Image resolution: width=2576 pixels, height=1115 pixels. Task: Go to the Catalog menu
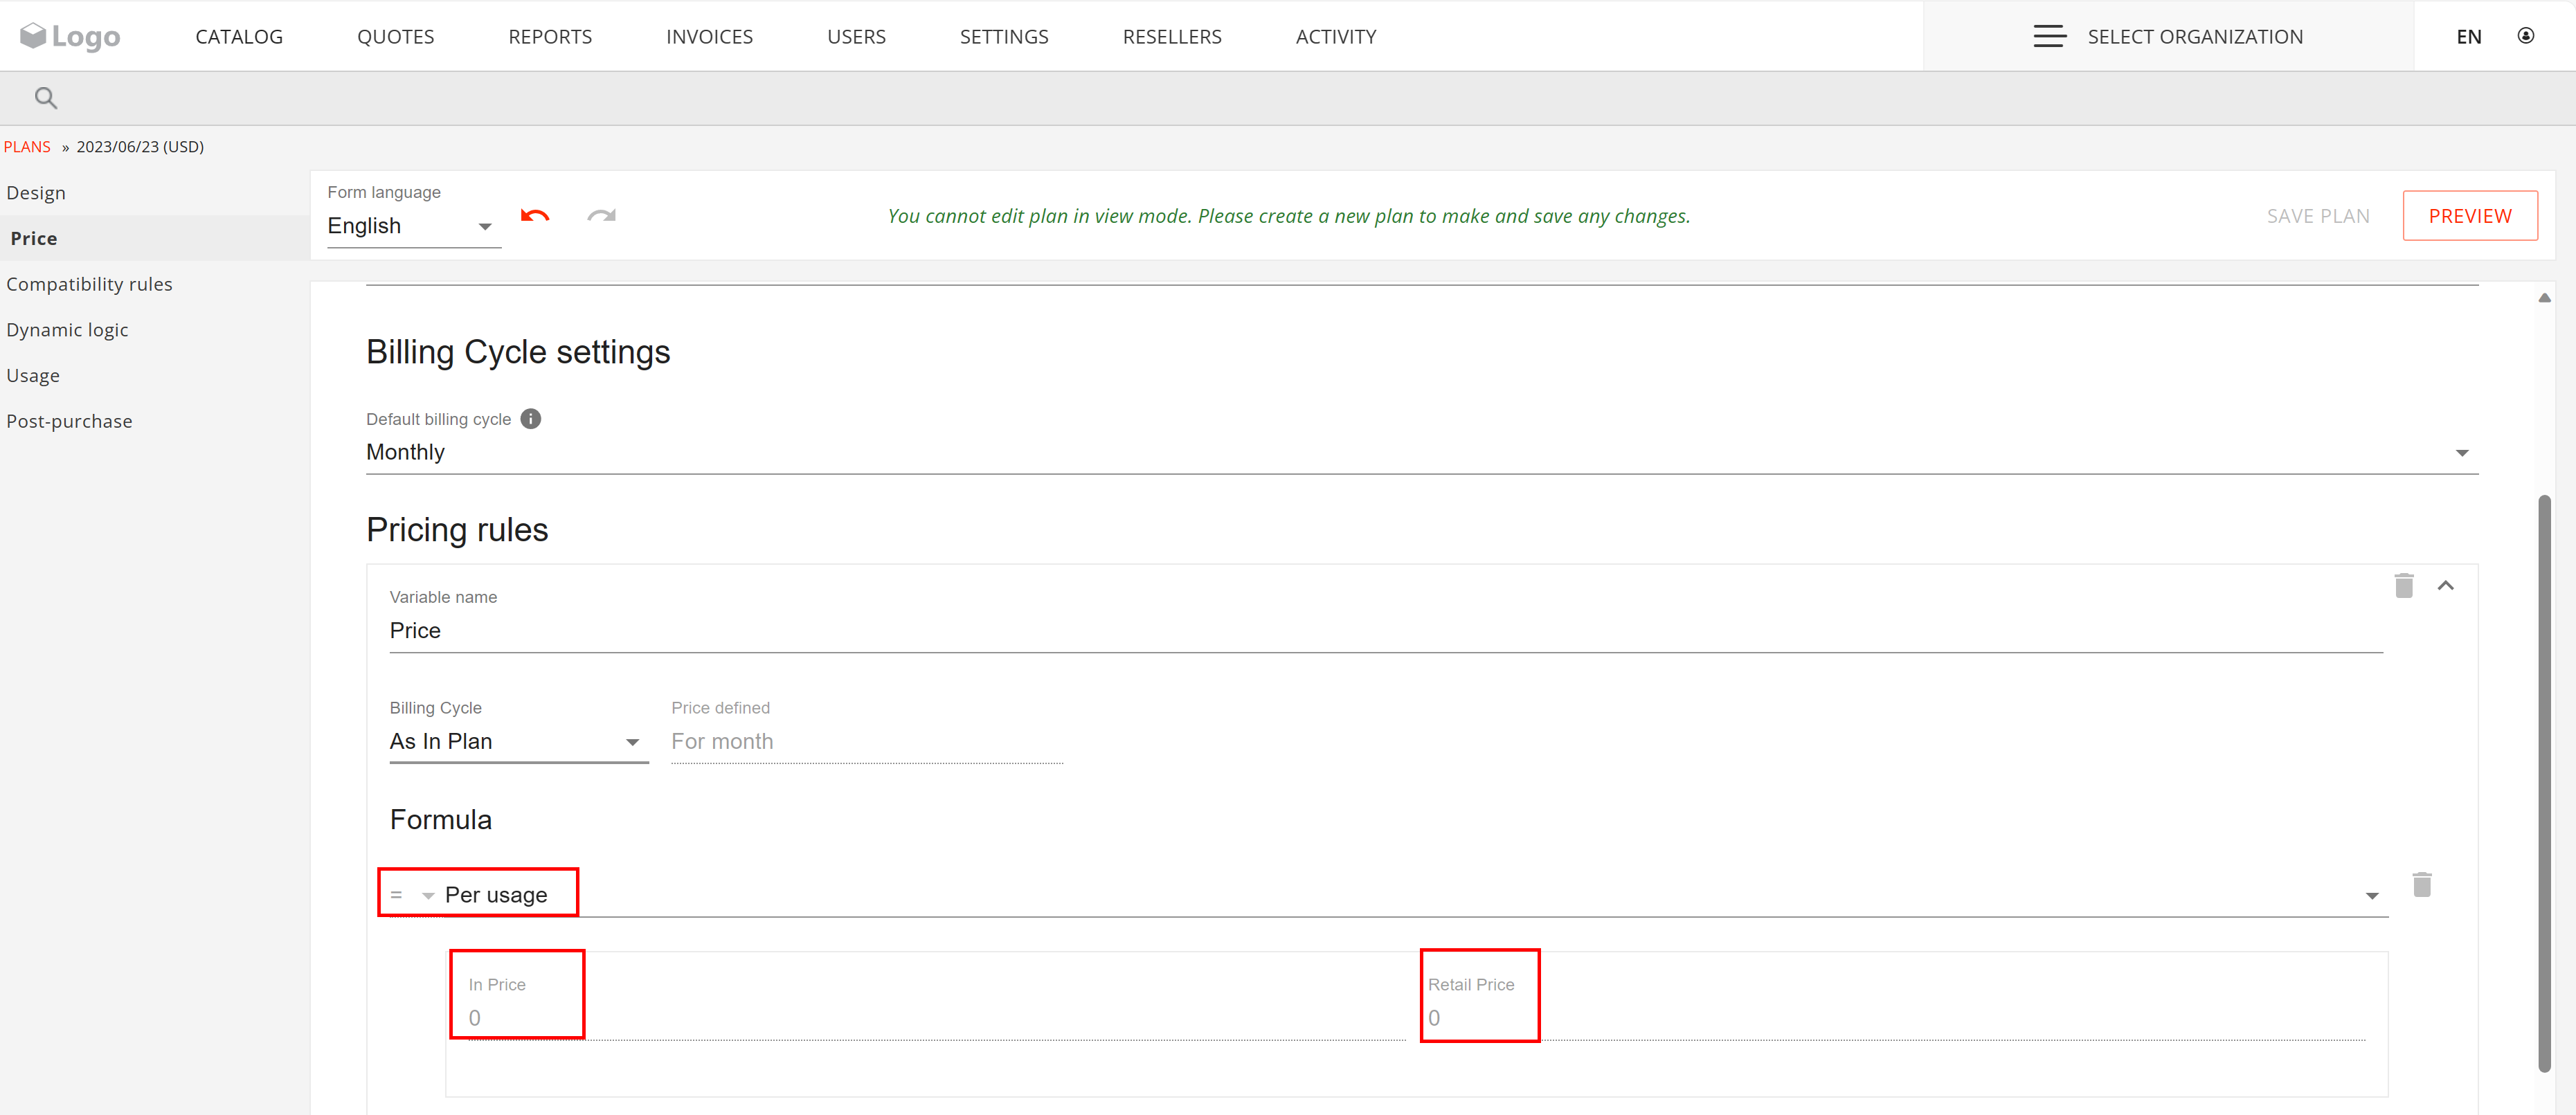tap(239, 36)
